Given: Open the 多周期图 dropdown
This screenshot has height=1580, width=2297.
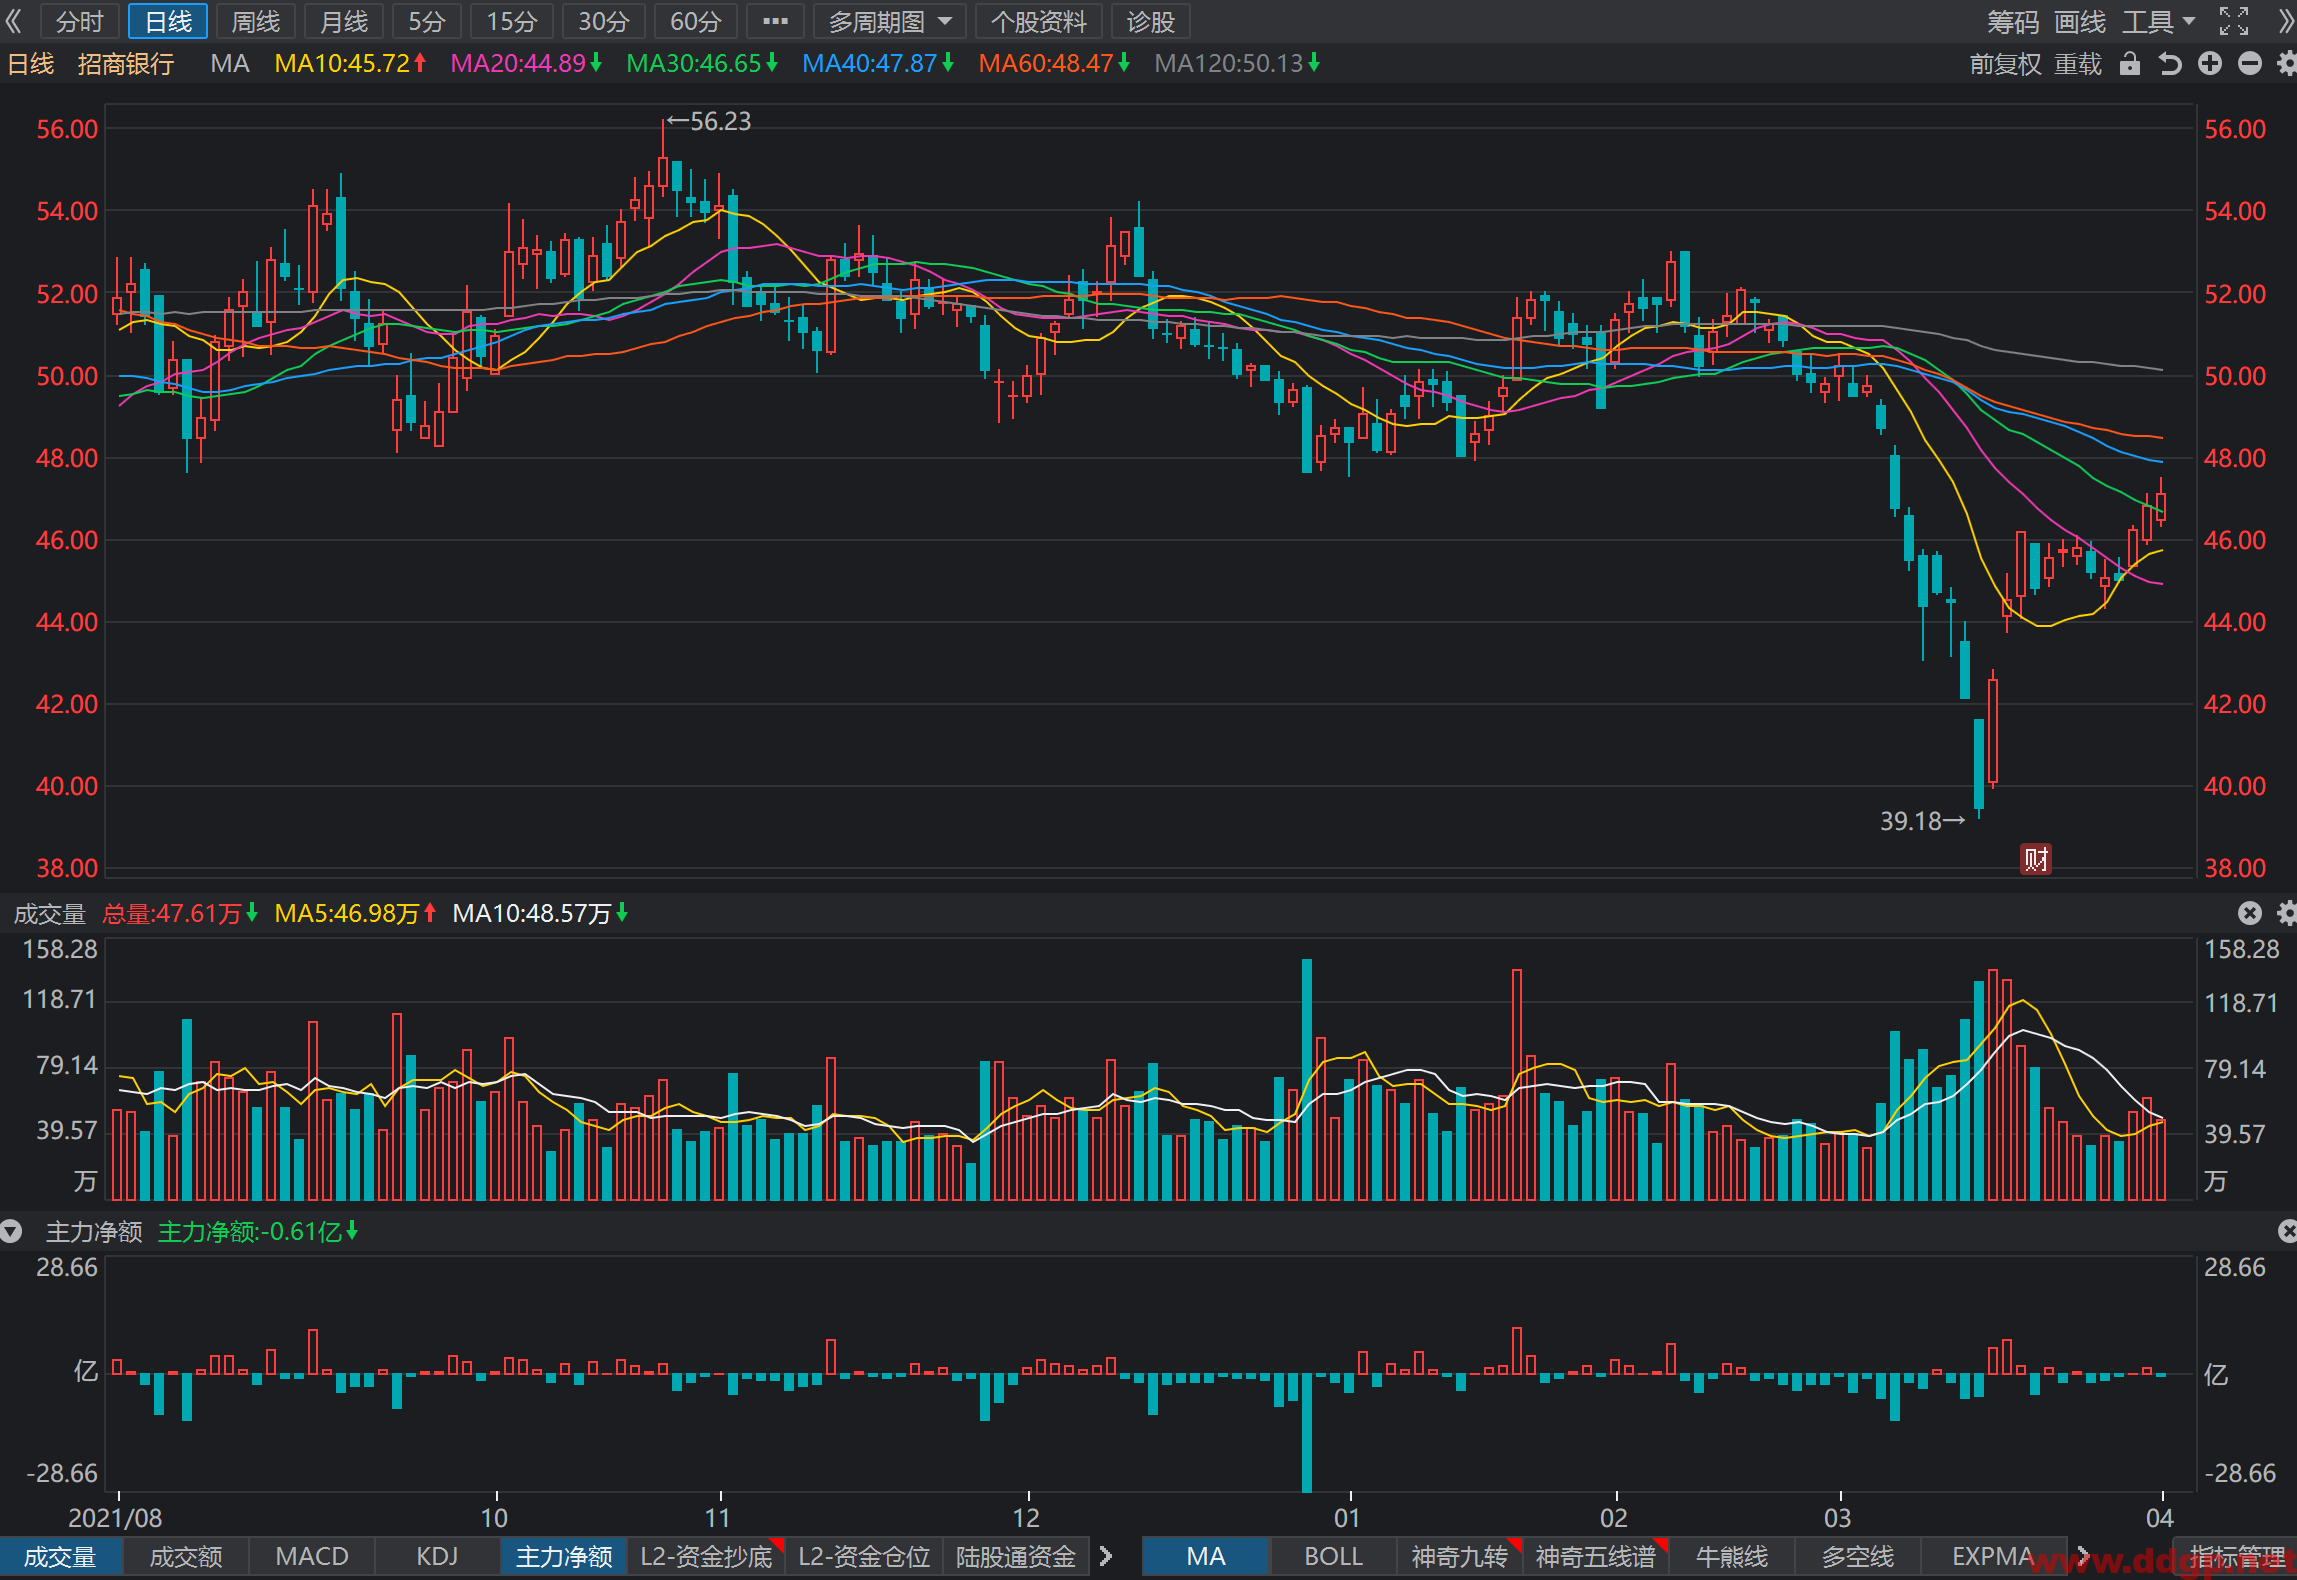Looking at the screenshot, I should [x=890, y=21].
